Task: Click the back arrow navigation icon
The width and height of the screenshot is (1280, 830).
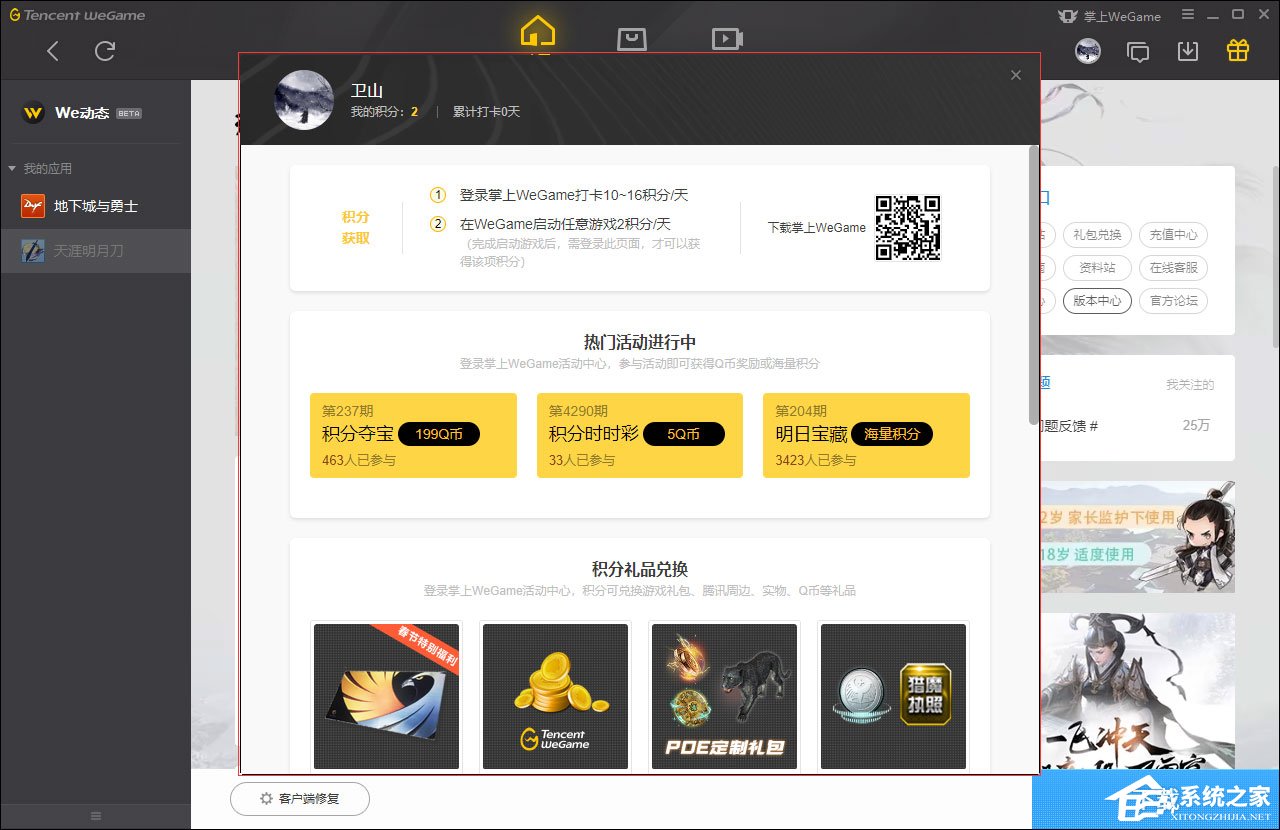Action: (x=51, y=50)
